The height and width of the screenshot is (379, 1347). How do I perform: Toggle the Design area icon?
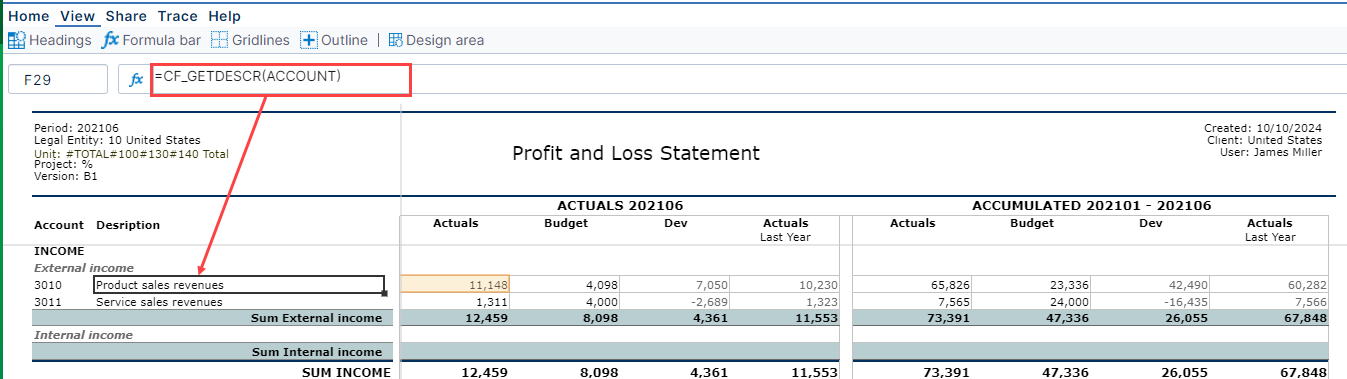point(395,40)
